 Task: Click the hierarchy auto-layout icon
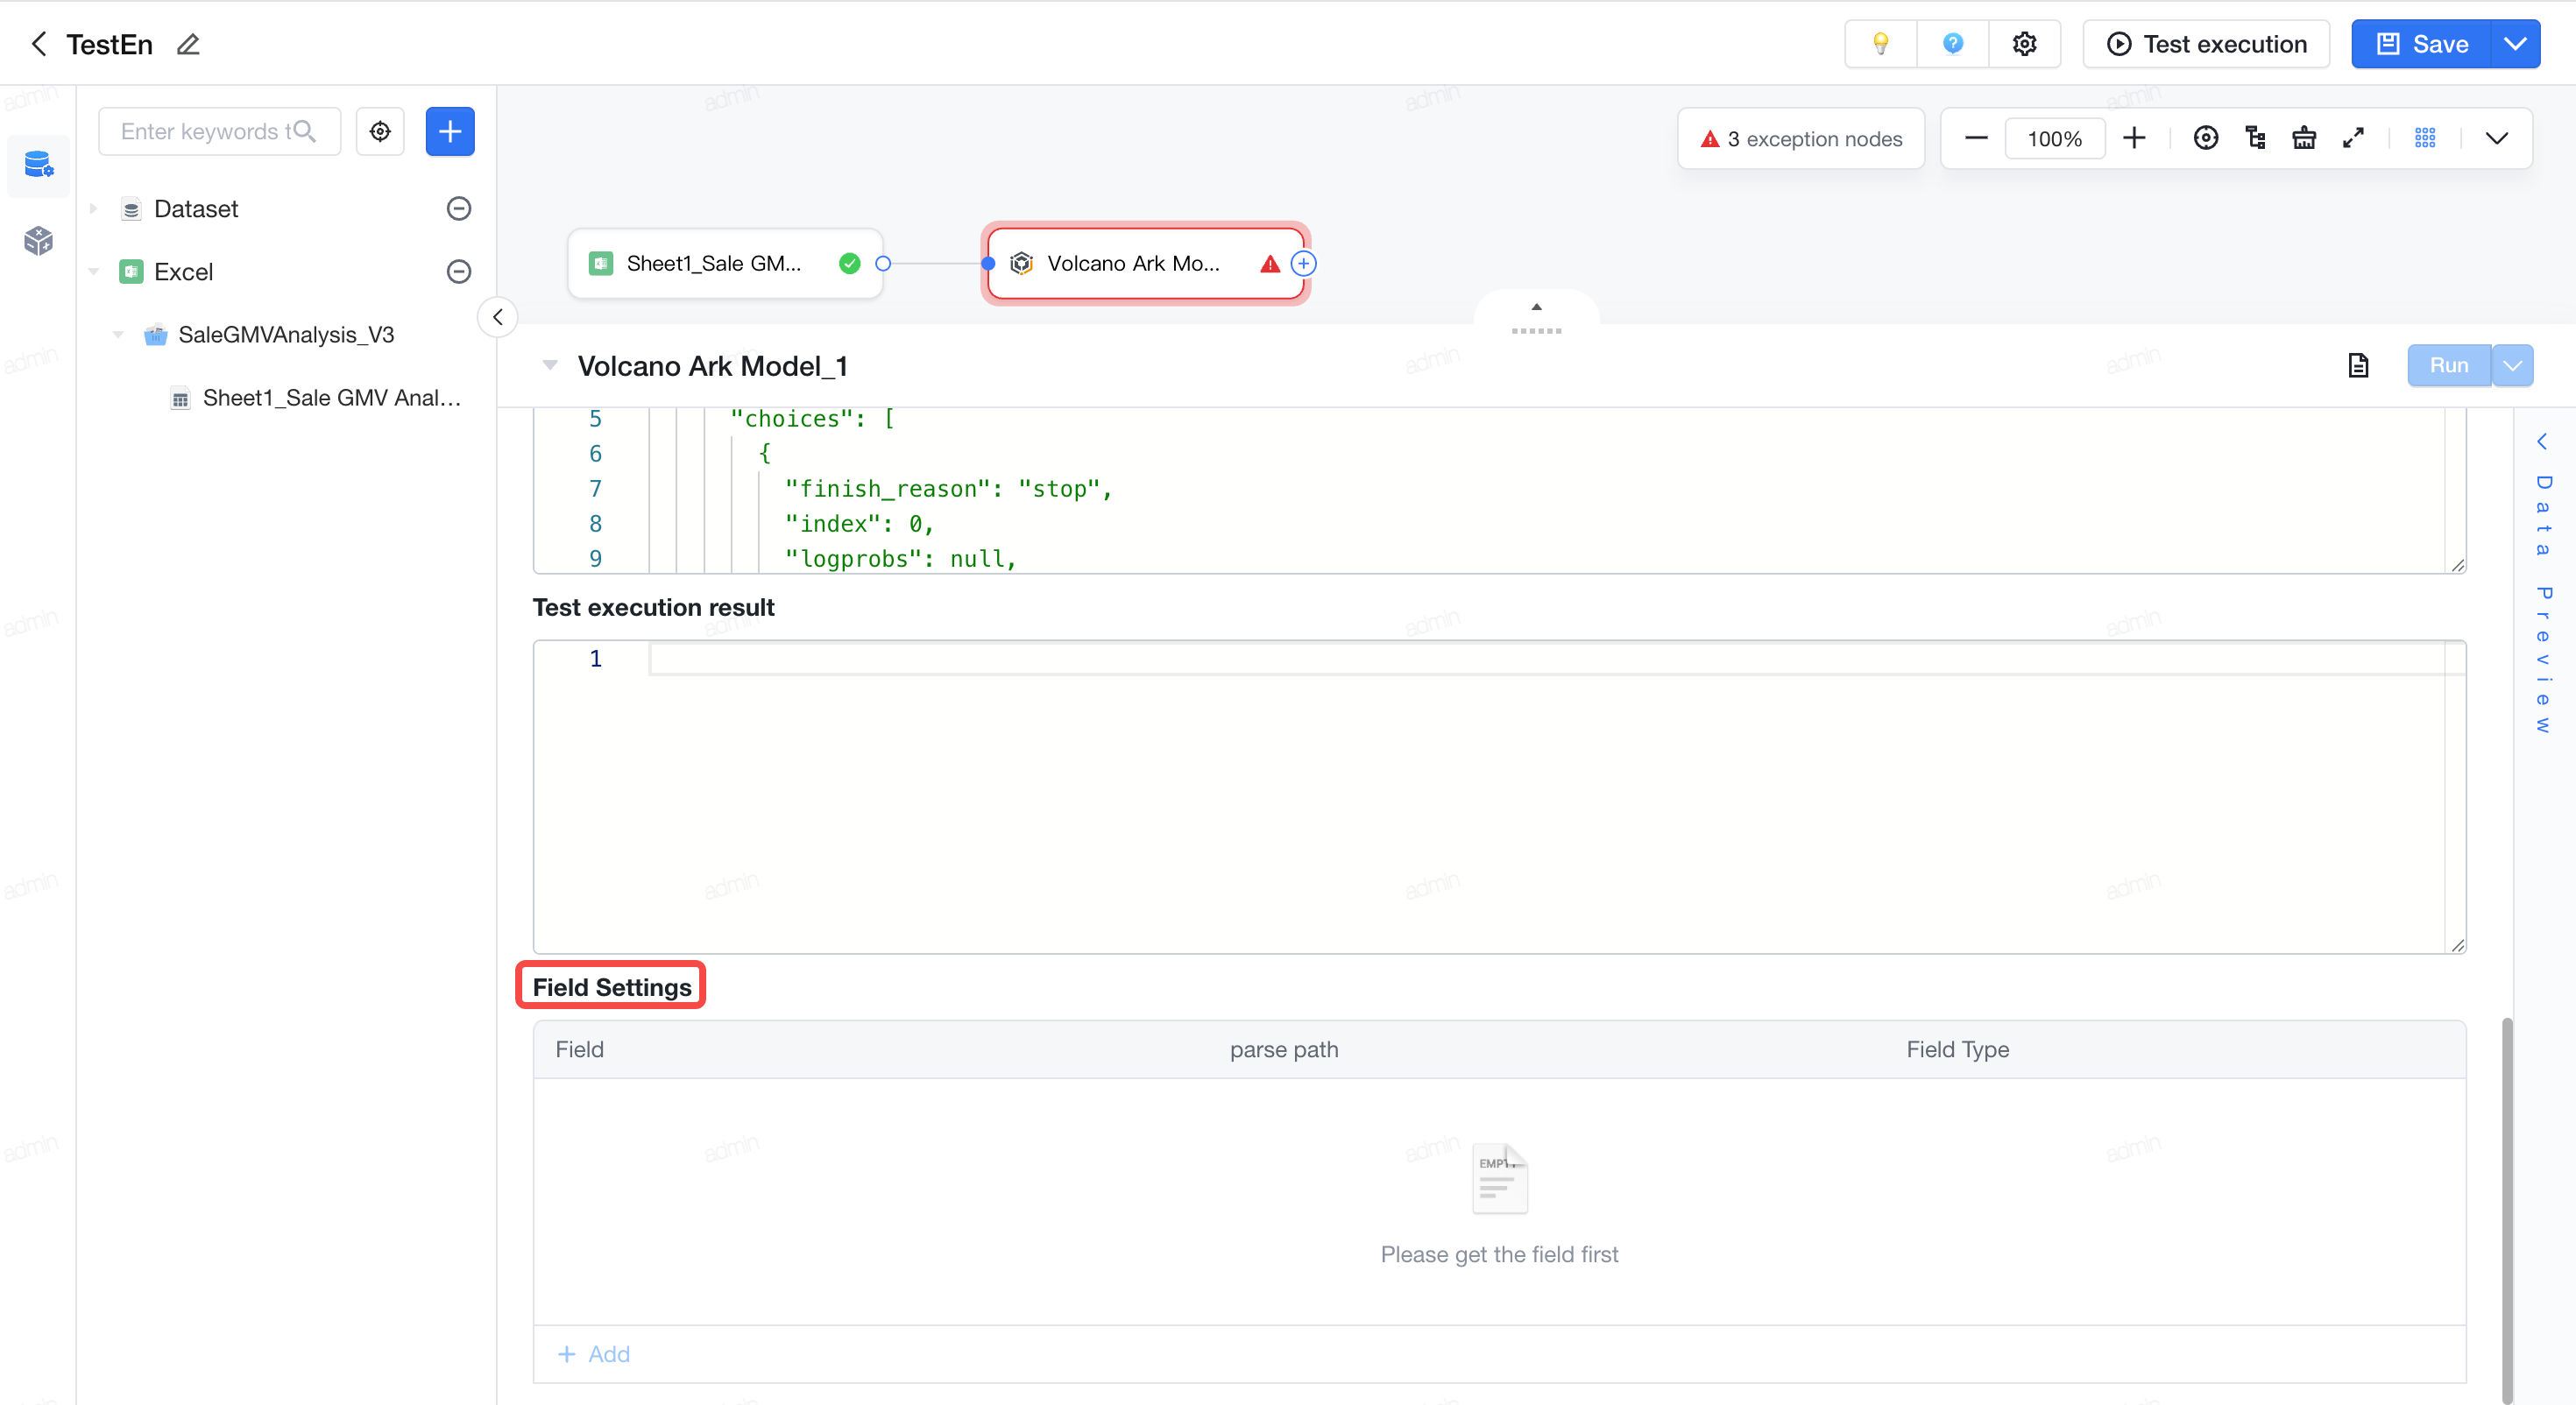2255,138
